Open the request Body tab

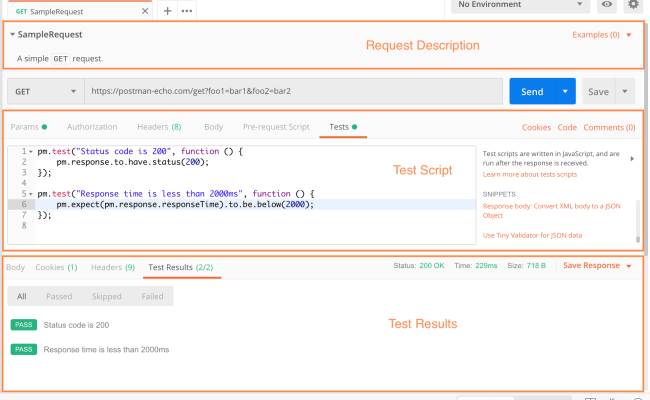tap(213, 127)
